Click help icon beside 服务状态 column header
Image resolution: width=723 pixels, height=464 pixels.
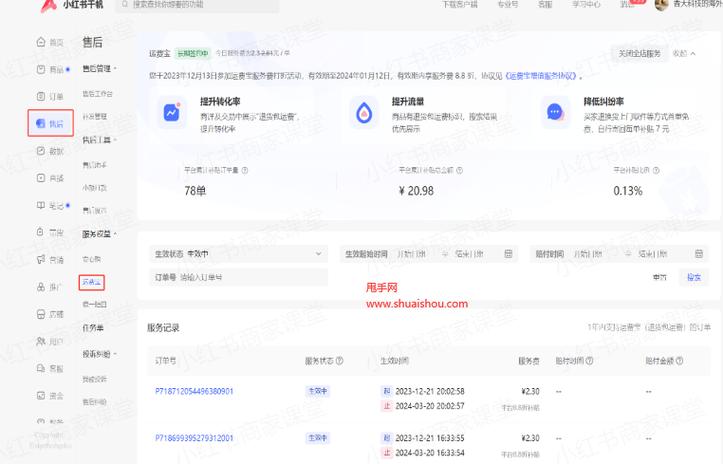pyautogui.click(x=341, y=360)
